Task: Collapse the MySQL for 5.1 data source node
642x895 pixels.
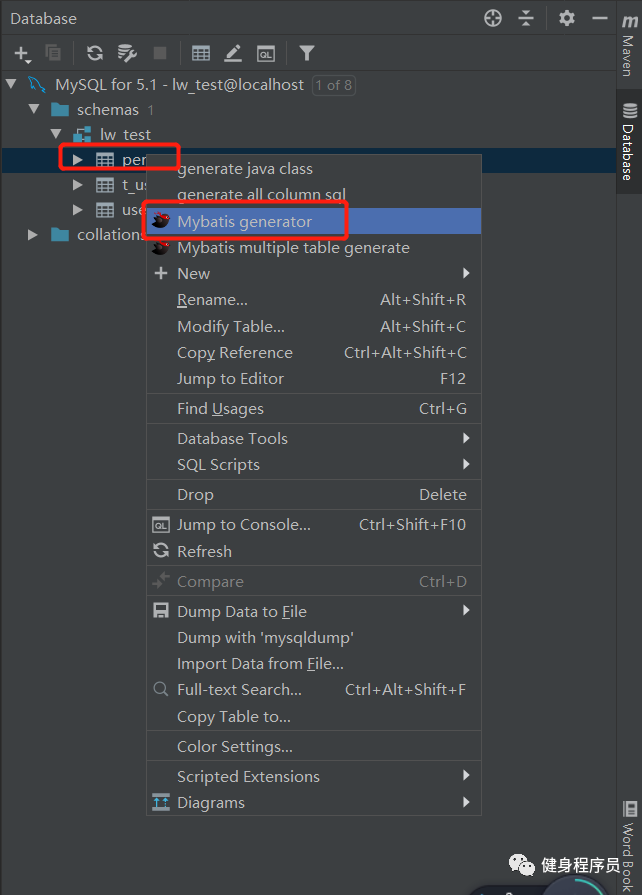Action: (x=11, y=85)
